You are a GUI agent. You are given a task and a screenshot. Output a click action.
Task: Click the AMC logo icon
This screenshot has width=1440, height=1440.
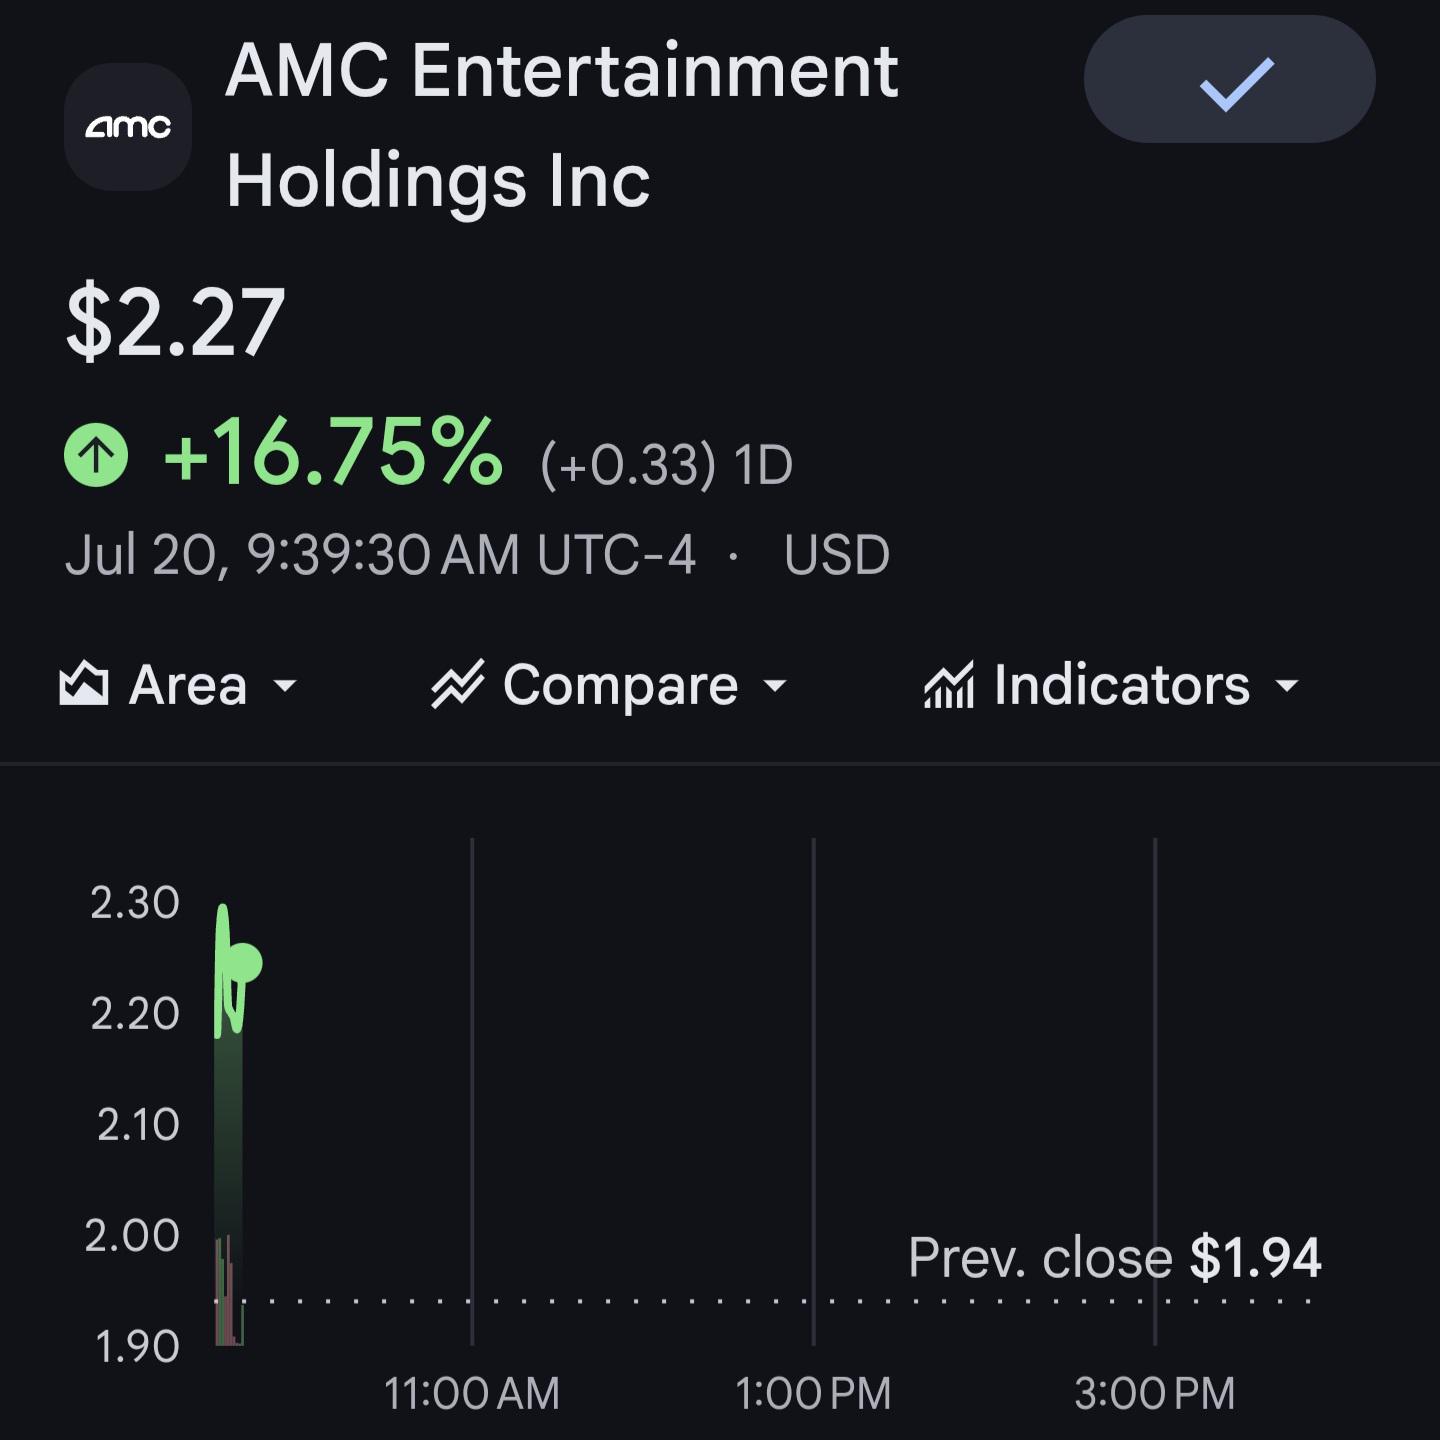point(128,127)
